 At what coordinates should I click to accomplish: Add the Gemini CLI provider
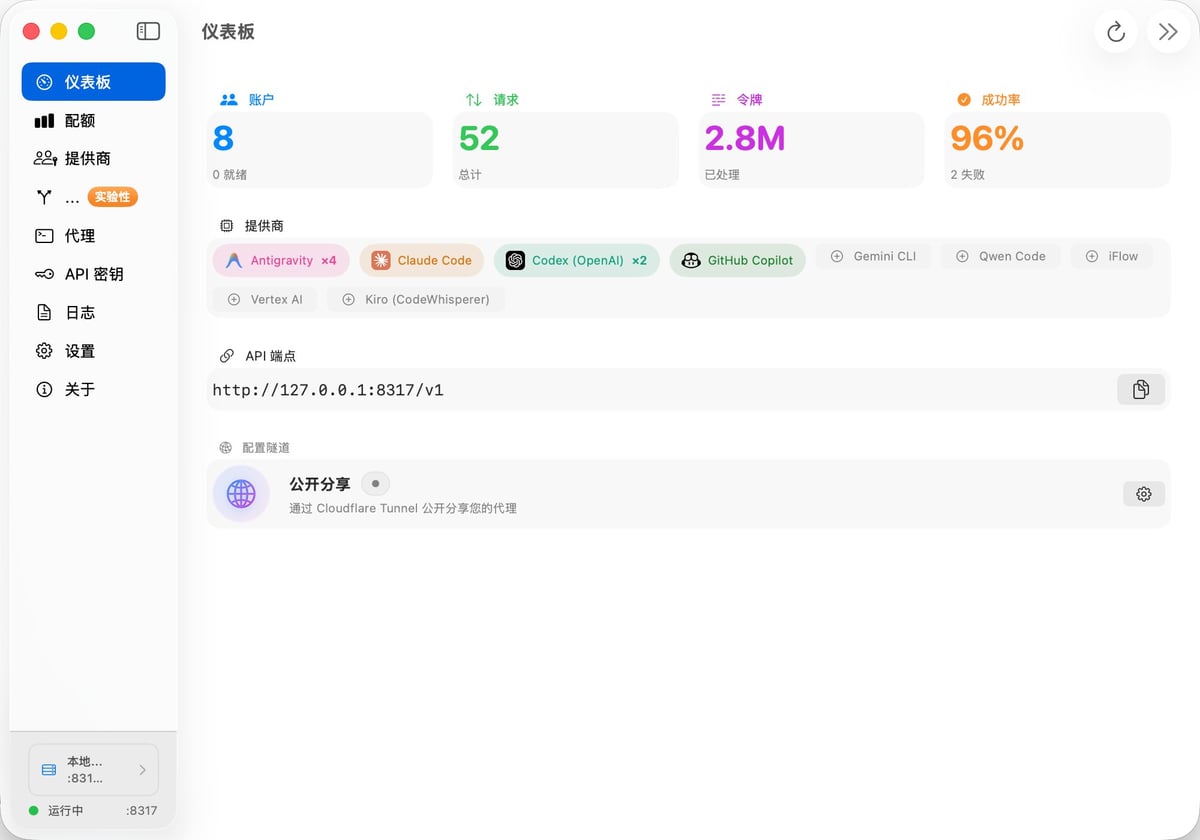(873, 257)
